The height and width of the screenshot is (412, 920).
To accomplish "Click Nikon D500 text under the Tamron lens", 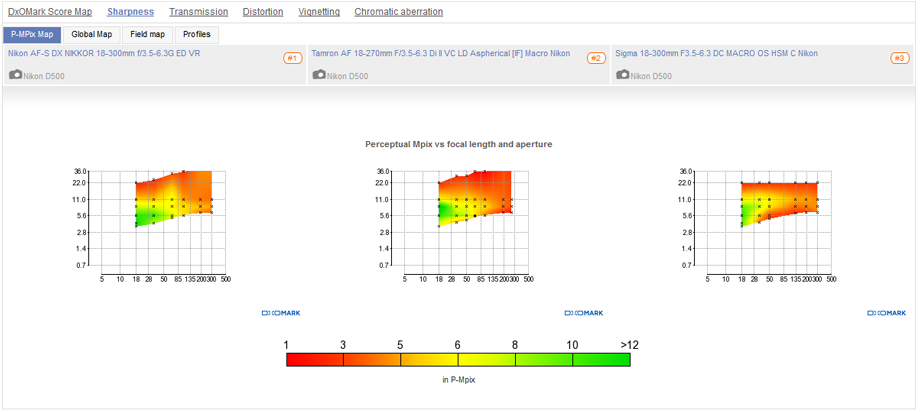I will 347,76.
